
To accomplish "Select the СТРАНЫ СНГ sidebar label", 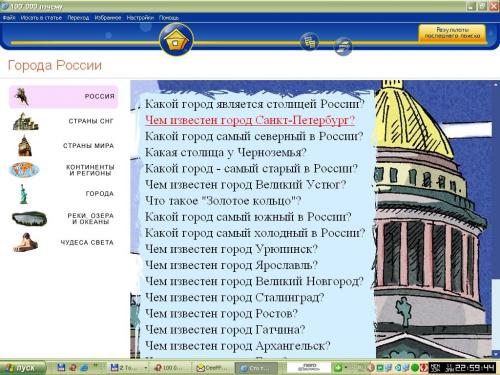I will click(91, 121).
